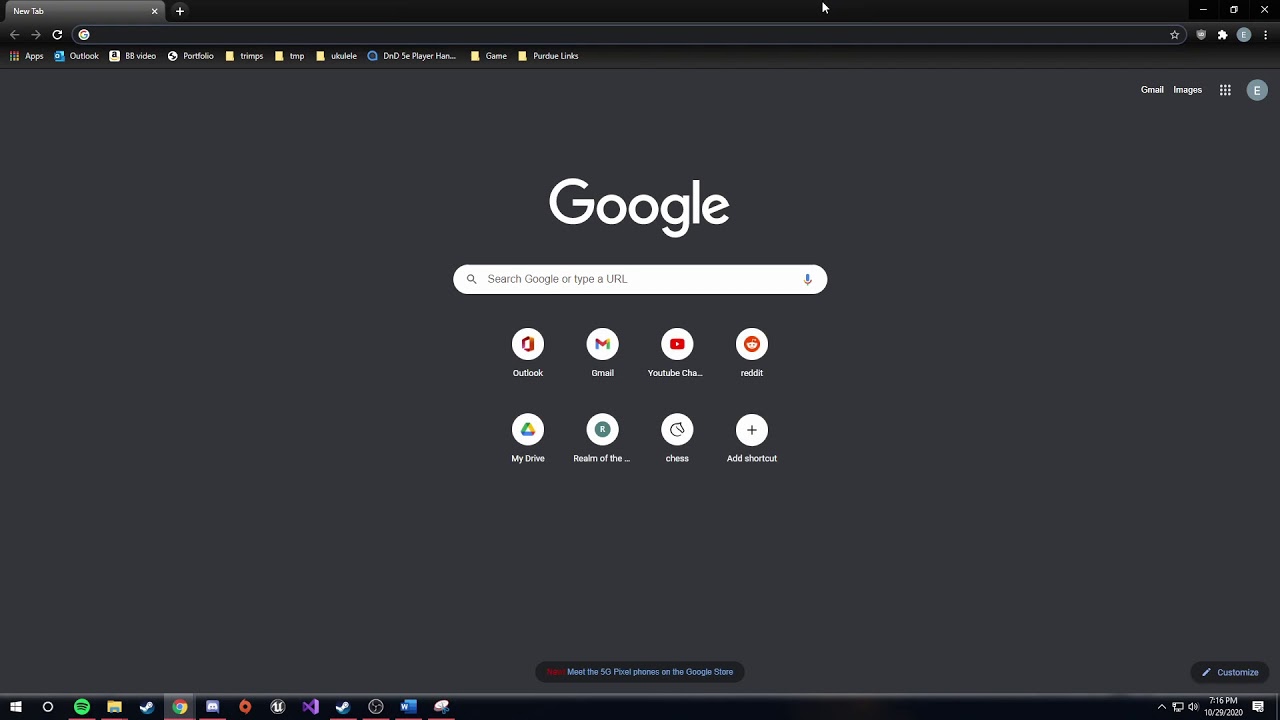
Task: Click the Customize button
Action: point(1230,672)
